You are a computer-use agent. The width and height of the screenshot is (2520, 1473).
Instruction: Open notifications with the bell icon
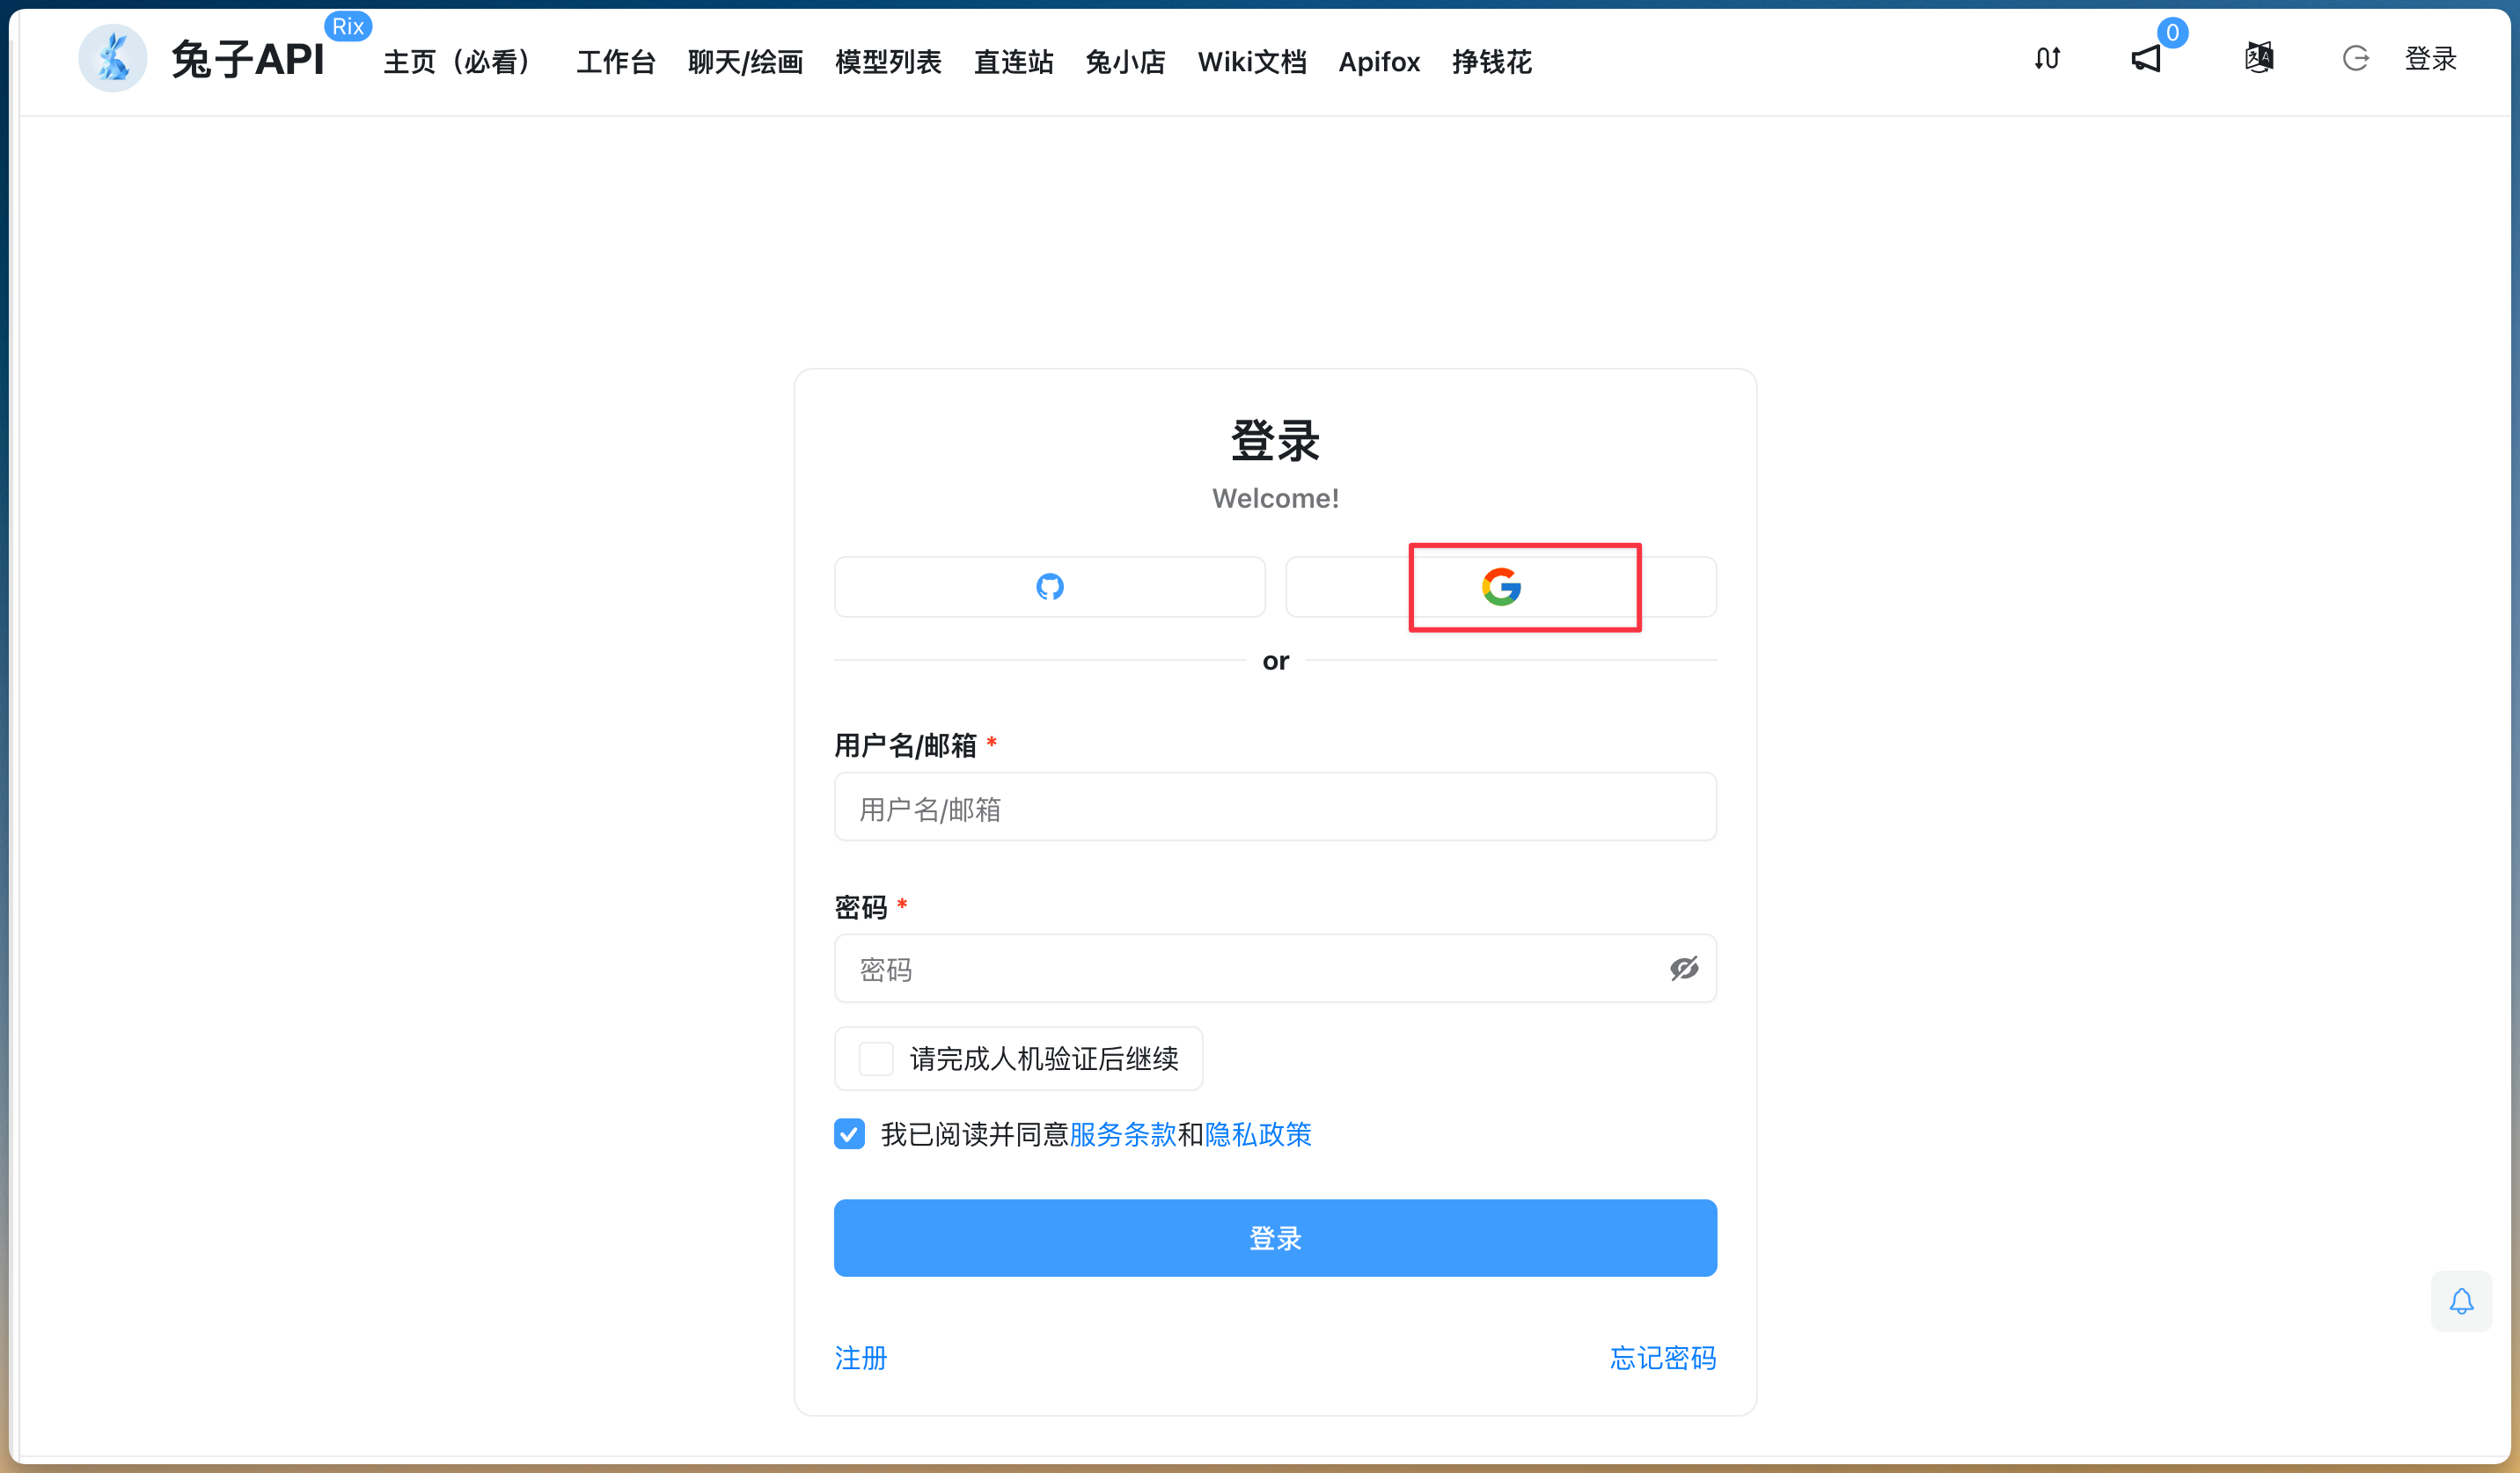[x=2462, y=1301]
